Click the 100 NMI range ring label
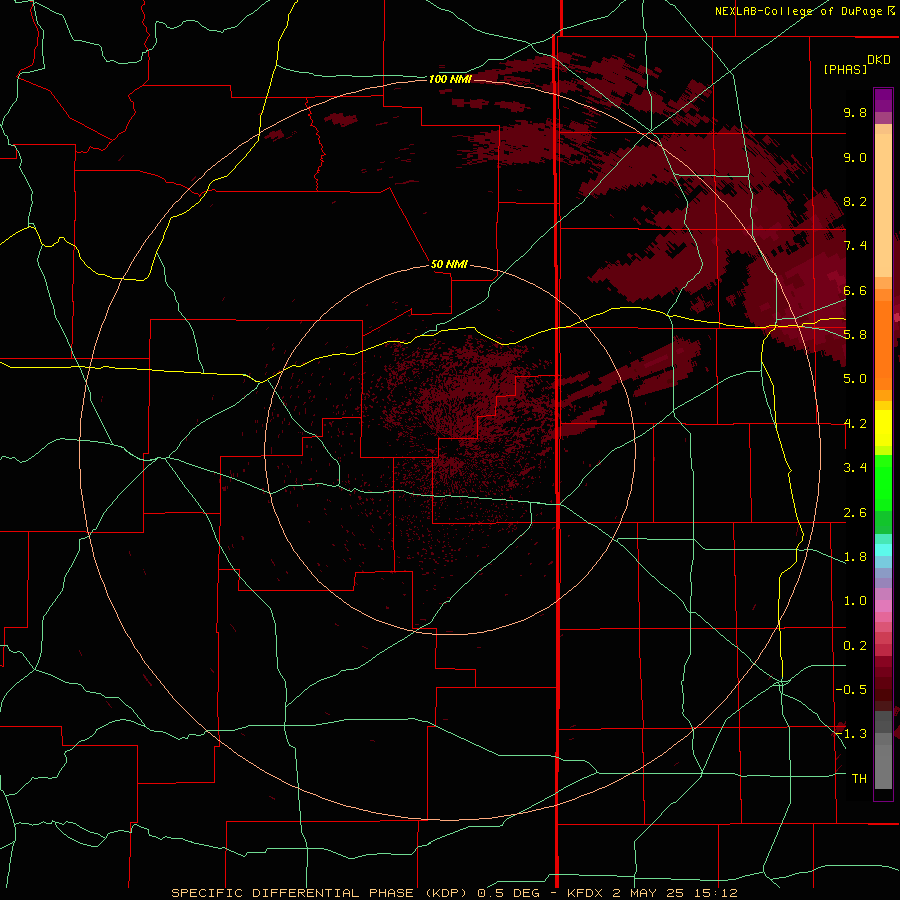This screenshot has height=900, width=900. point(450,79)
